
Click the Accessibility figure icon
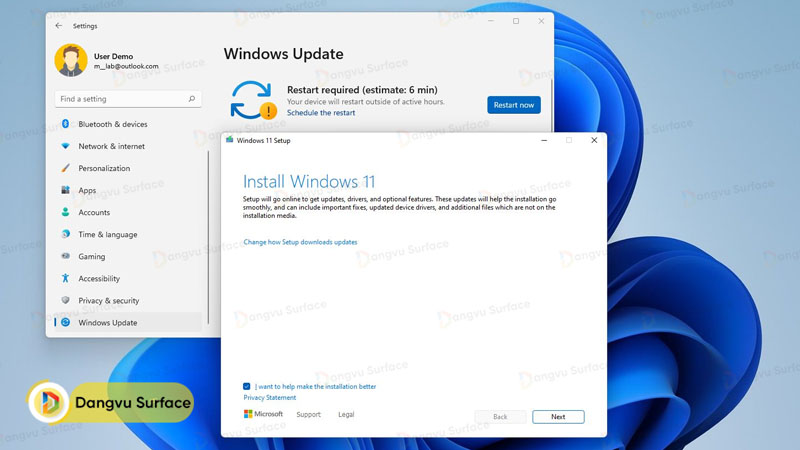click(x=66, y=278)
